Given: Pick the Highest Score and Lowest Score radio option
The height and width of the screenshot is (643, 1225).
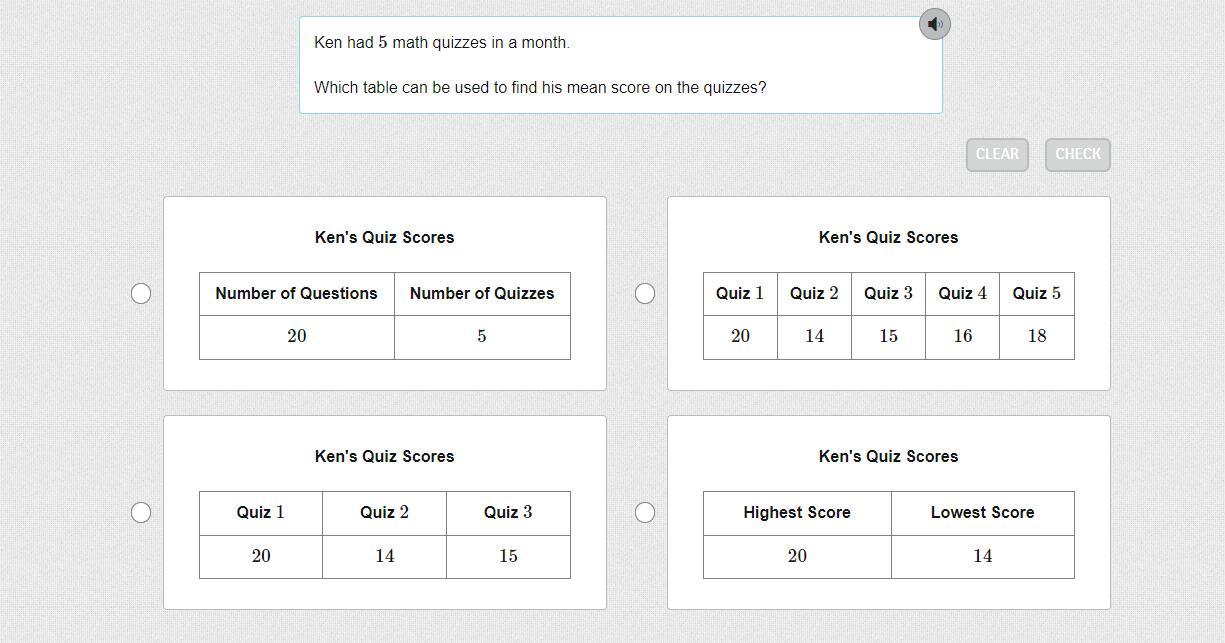Looking at the screenshot, I should click(645, 512).
